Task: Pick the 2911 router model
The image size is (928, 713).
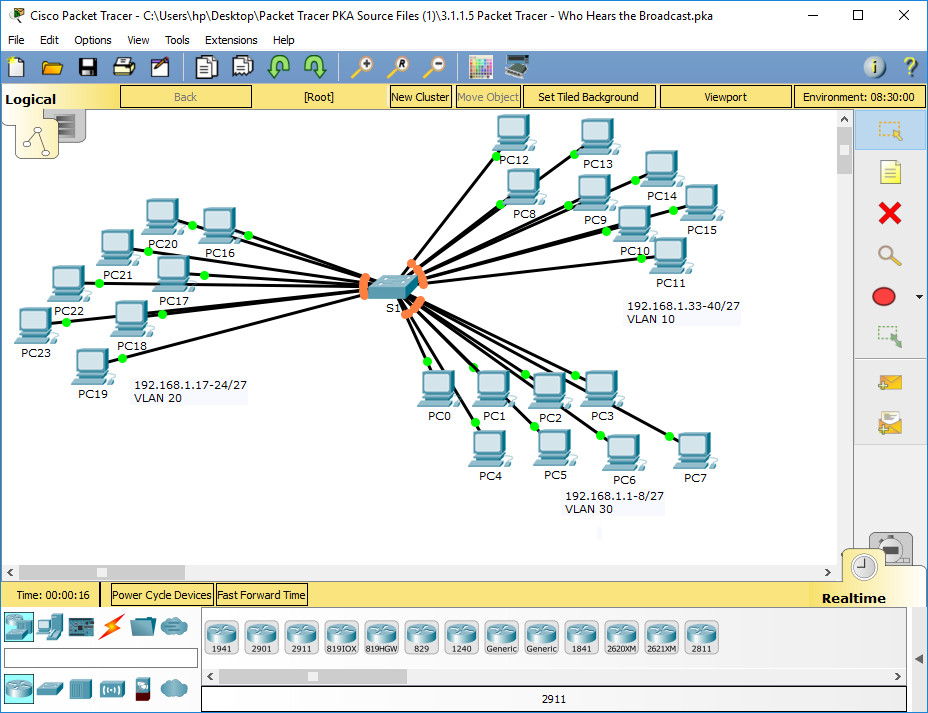Action: tap(301, 637)
